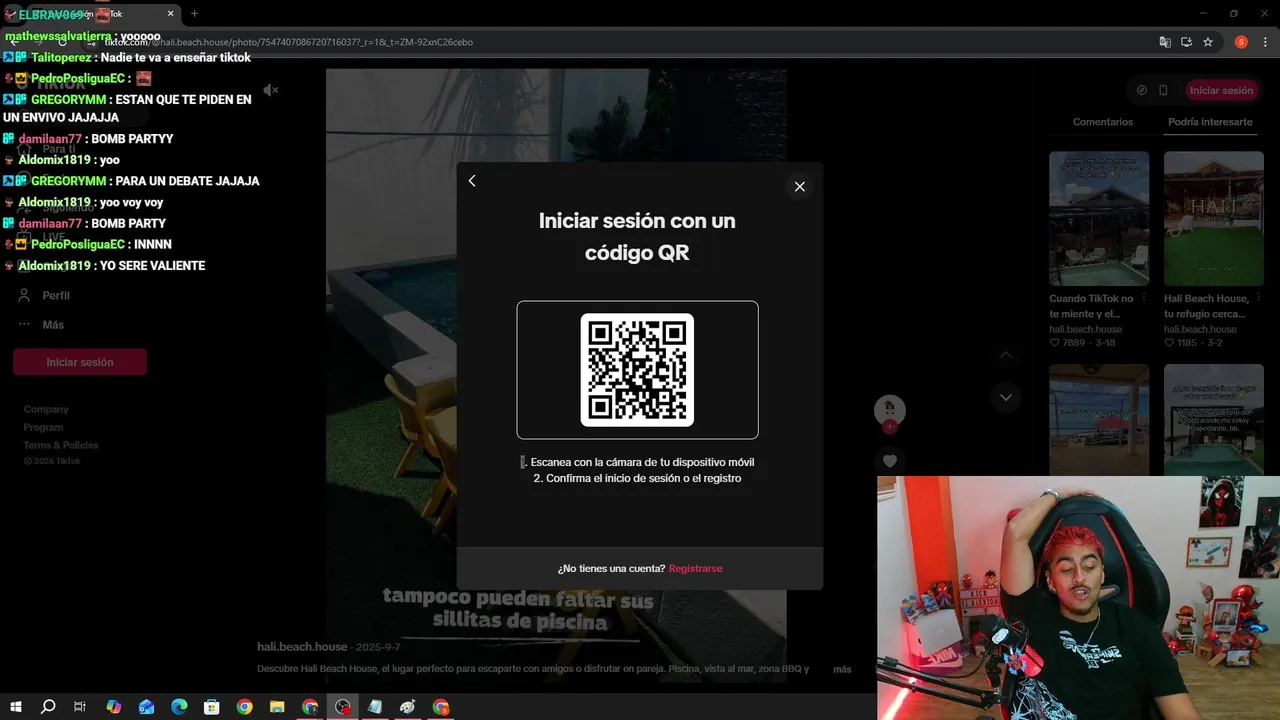Like the post with the heart icon
The image size is (1280, 720).
coord(890,461)
